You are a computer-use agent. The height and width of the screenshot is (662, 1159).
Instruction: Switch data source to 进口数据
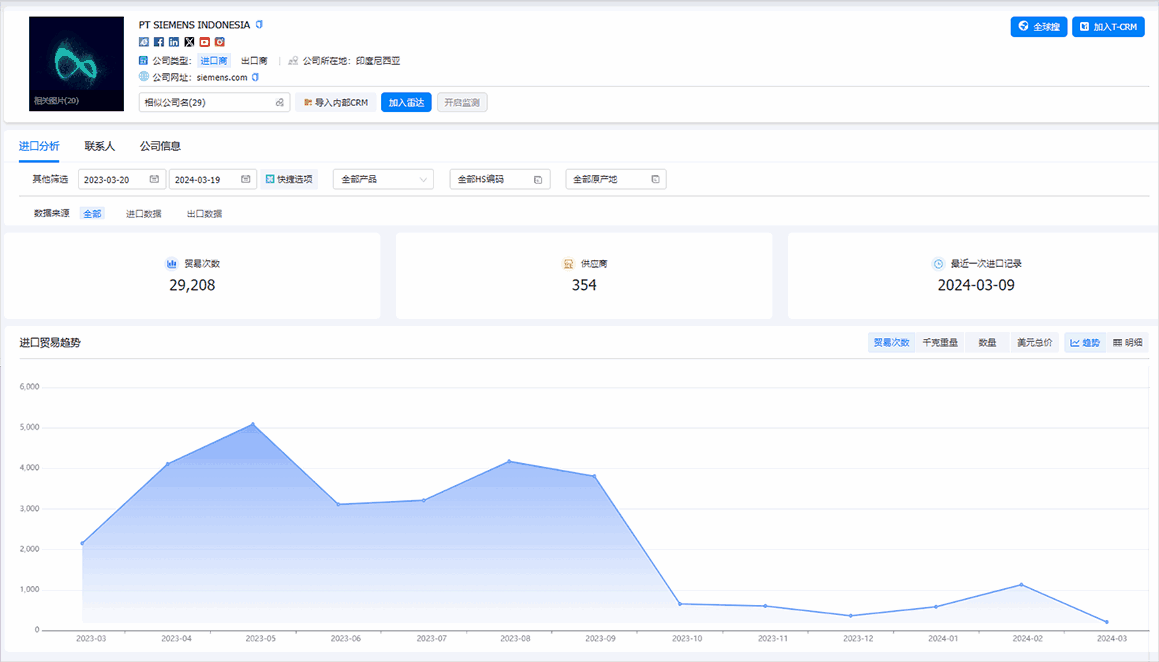[143, 214]
